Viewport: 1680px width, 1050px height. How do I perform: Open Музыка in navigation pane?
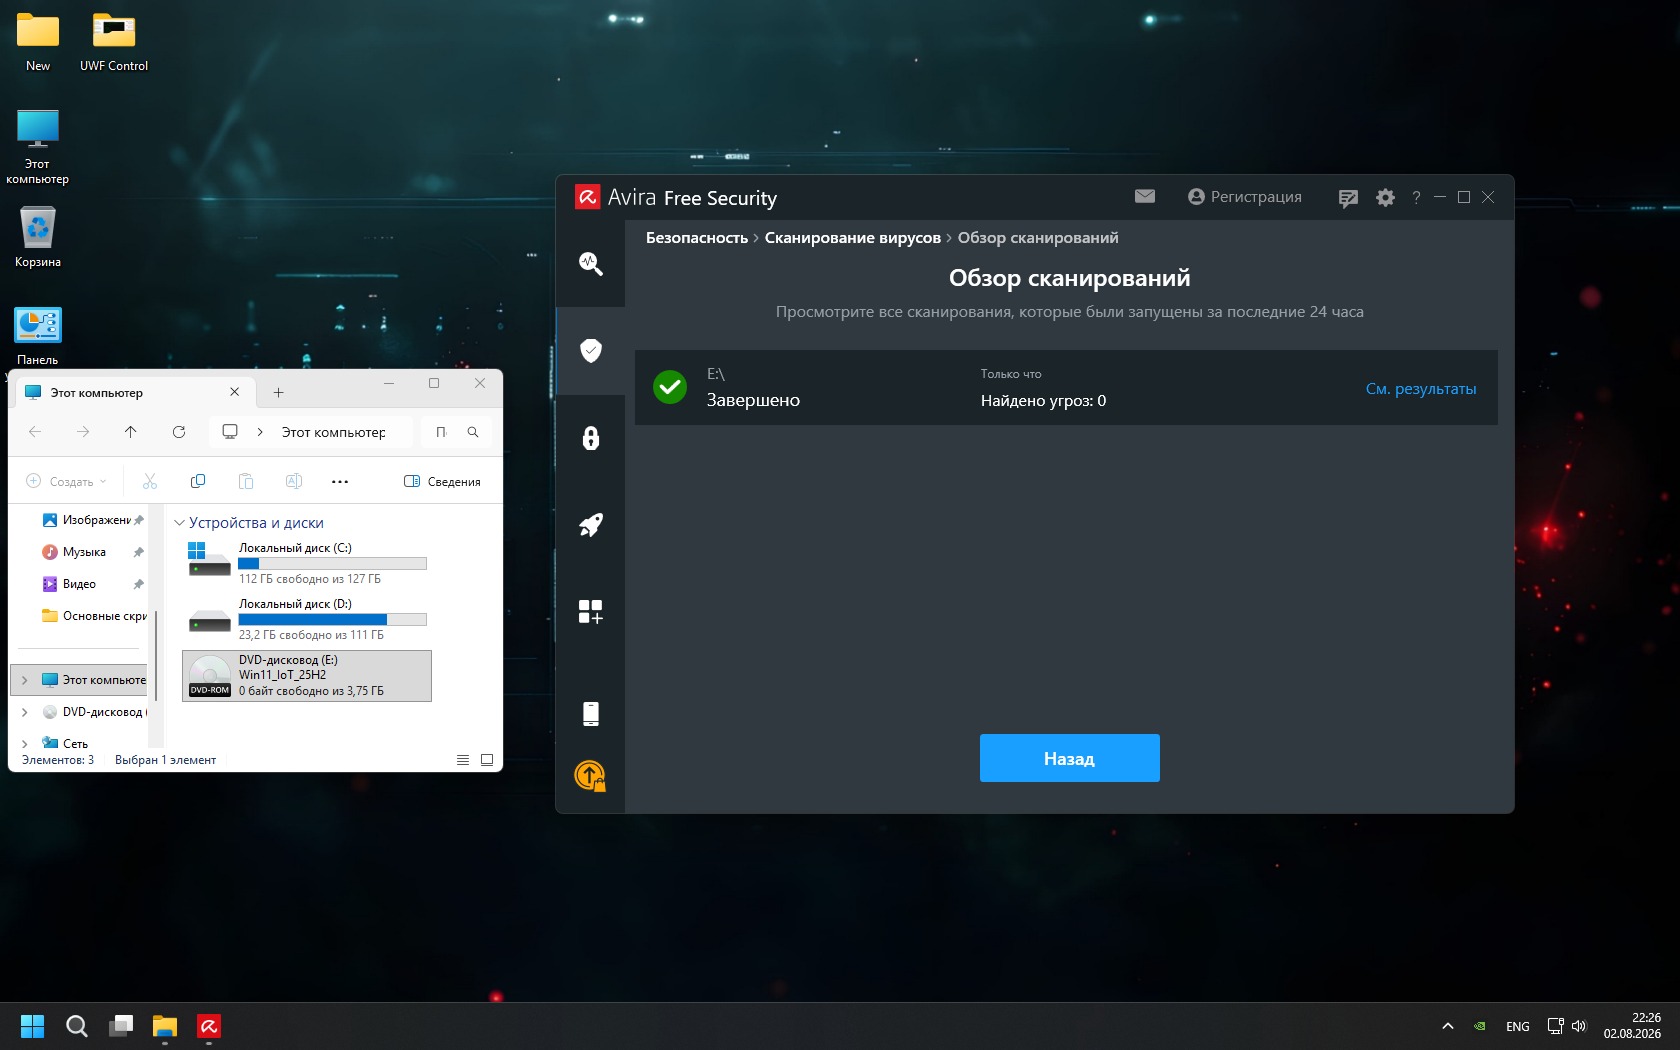coord(92,552)
